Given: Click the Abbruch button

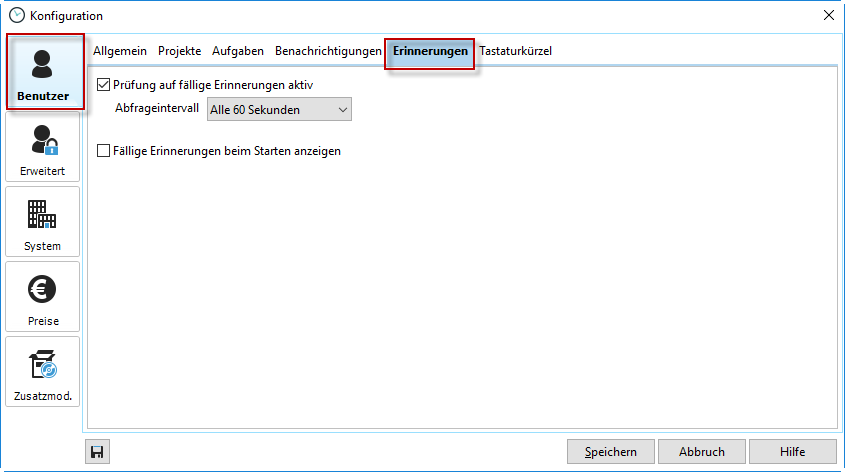Looking at the screenshot, I should tap(701, 452).
